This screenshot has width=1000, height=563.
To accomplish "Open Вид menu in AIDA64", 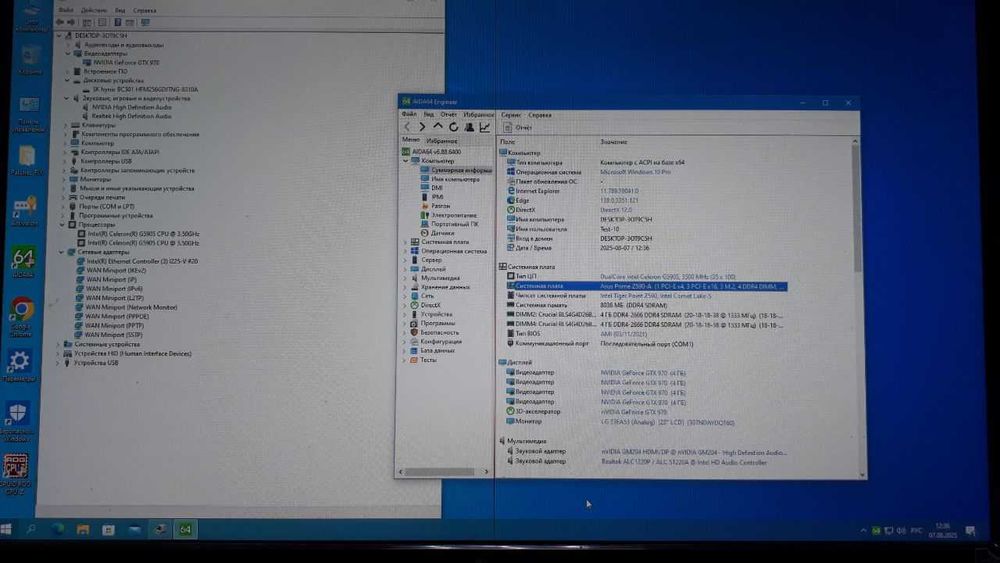I will pos(429,114).
